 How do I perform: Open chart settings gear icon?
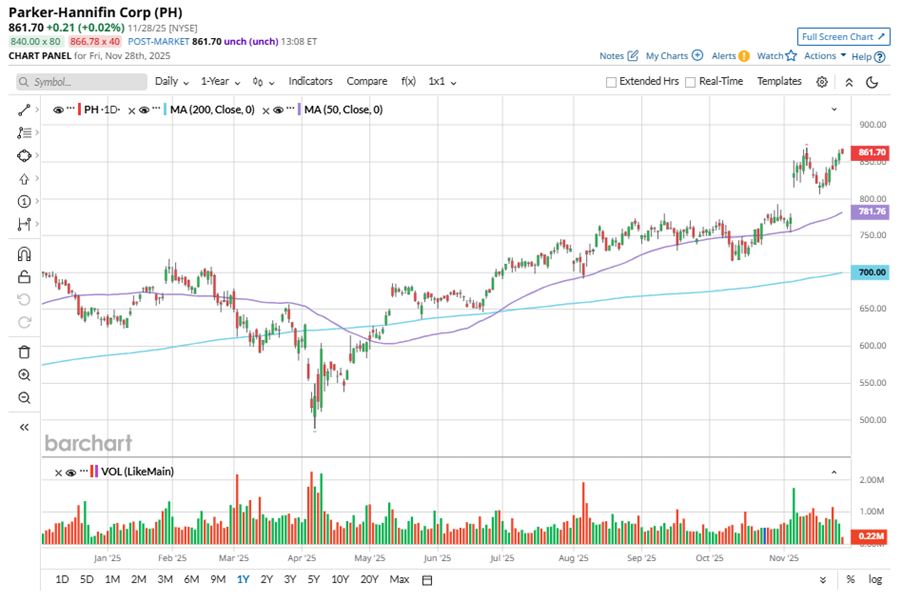click(x=822, y=82)
